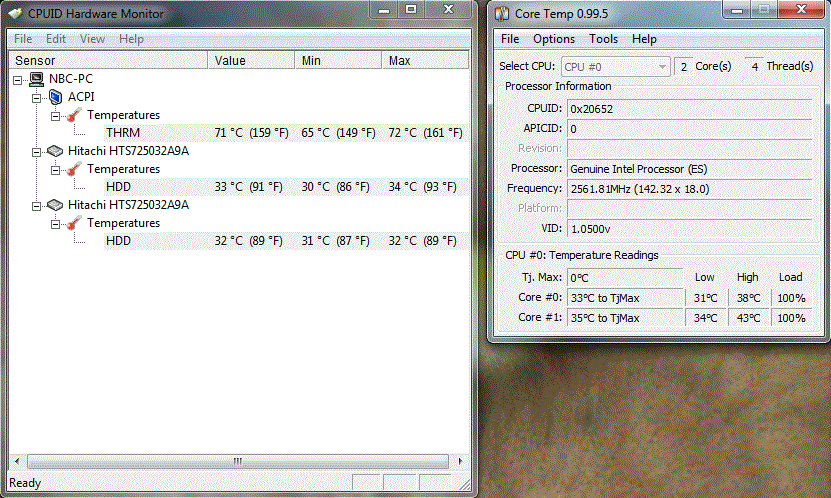The height and width of the screenshot is (498, 831).
Task: Open View menu in Hardware Monitor
Action: [92, 39]
